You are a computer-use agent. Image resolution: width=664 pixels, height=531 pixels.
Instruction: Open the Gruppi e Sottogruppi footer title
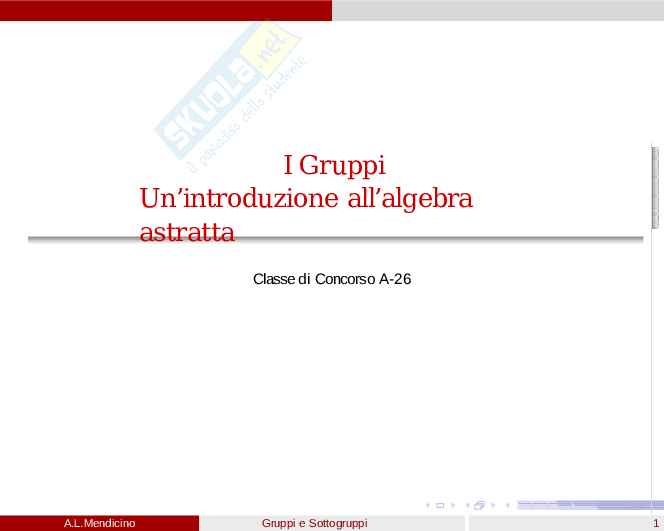pyautogui.click(x=314, y=523)
